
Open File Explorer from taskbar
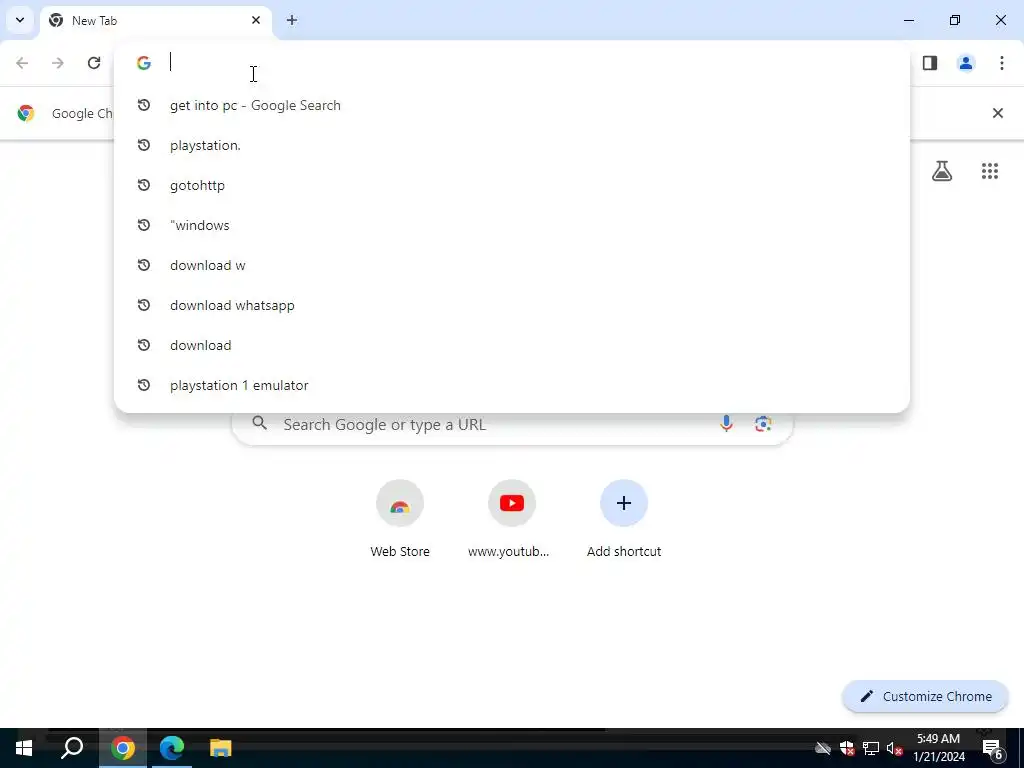221,748
